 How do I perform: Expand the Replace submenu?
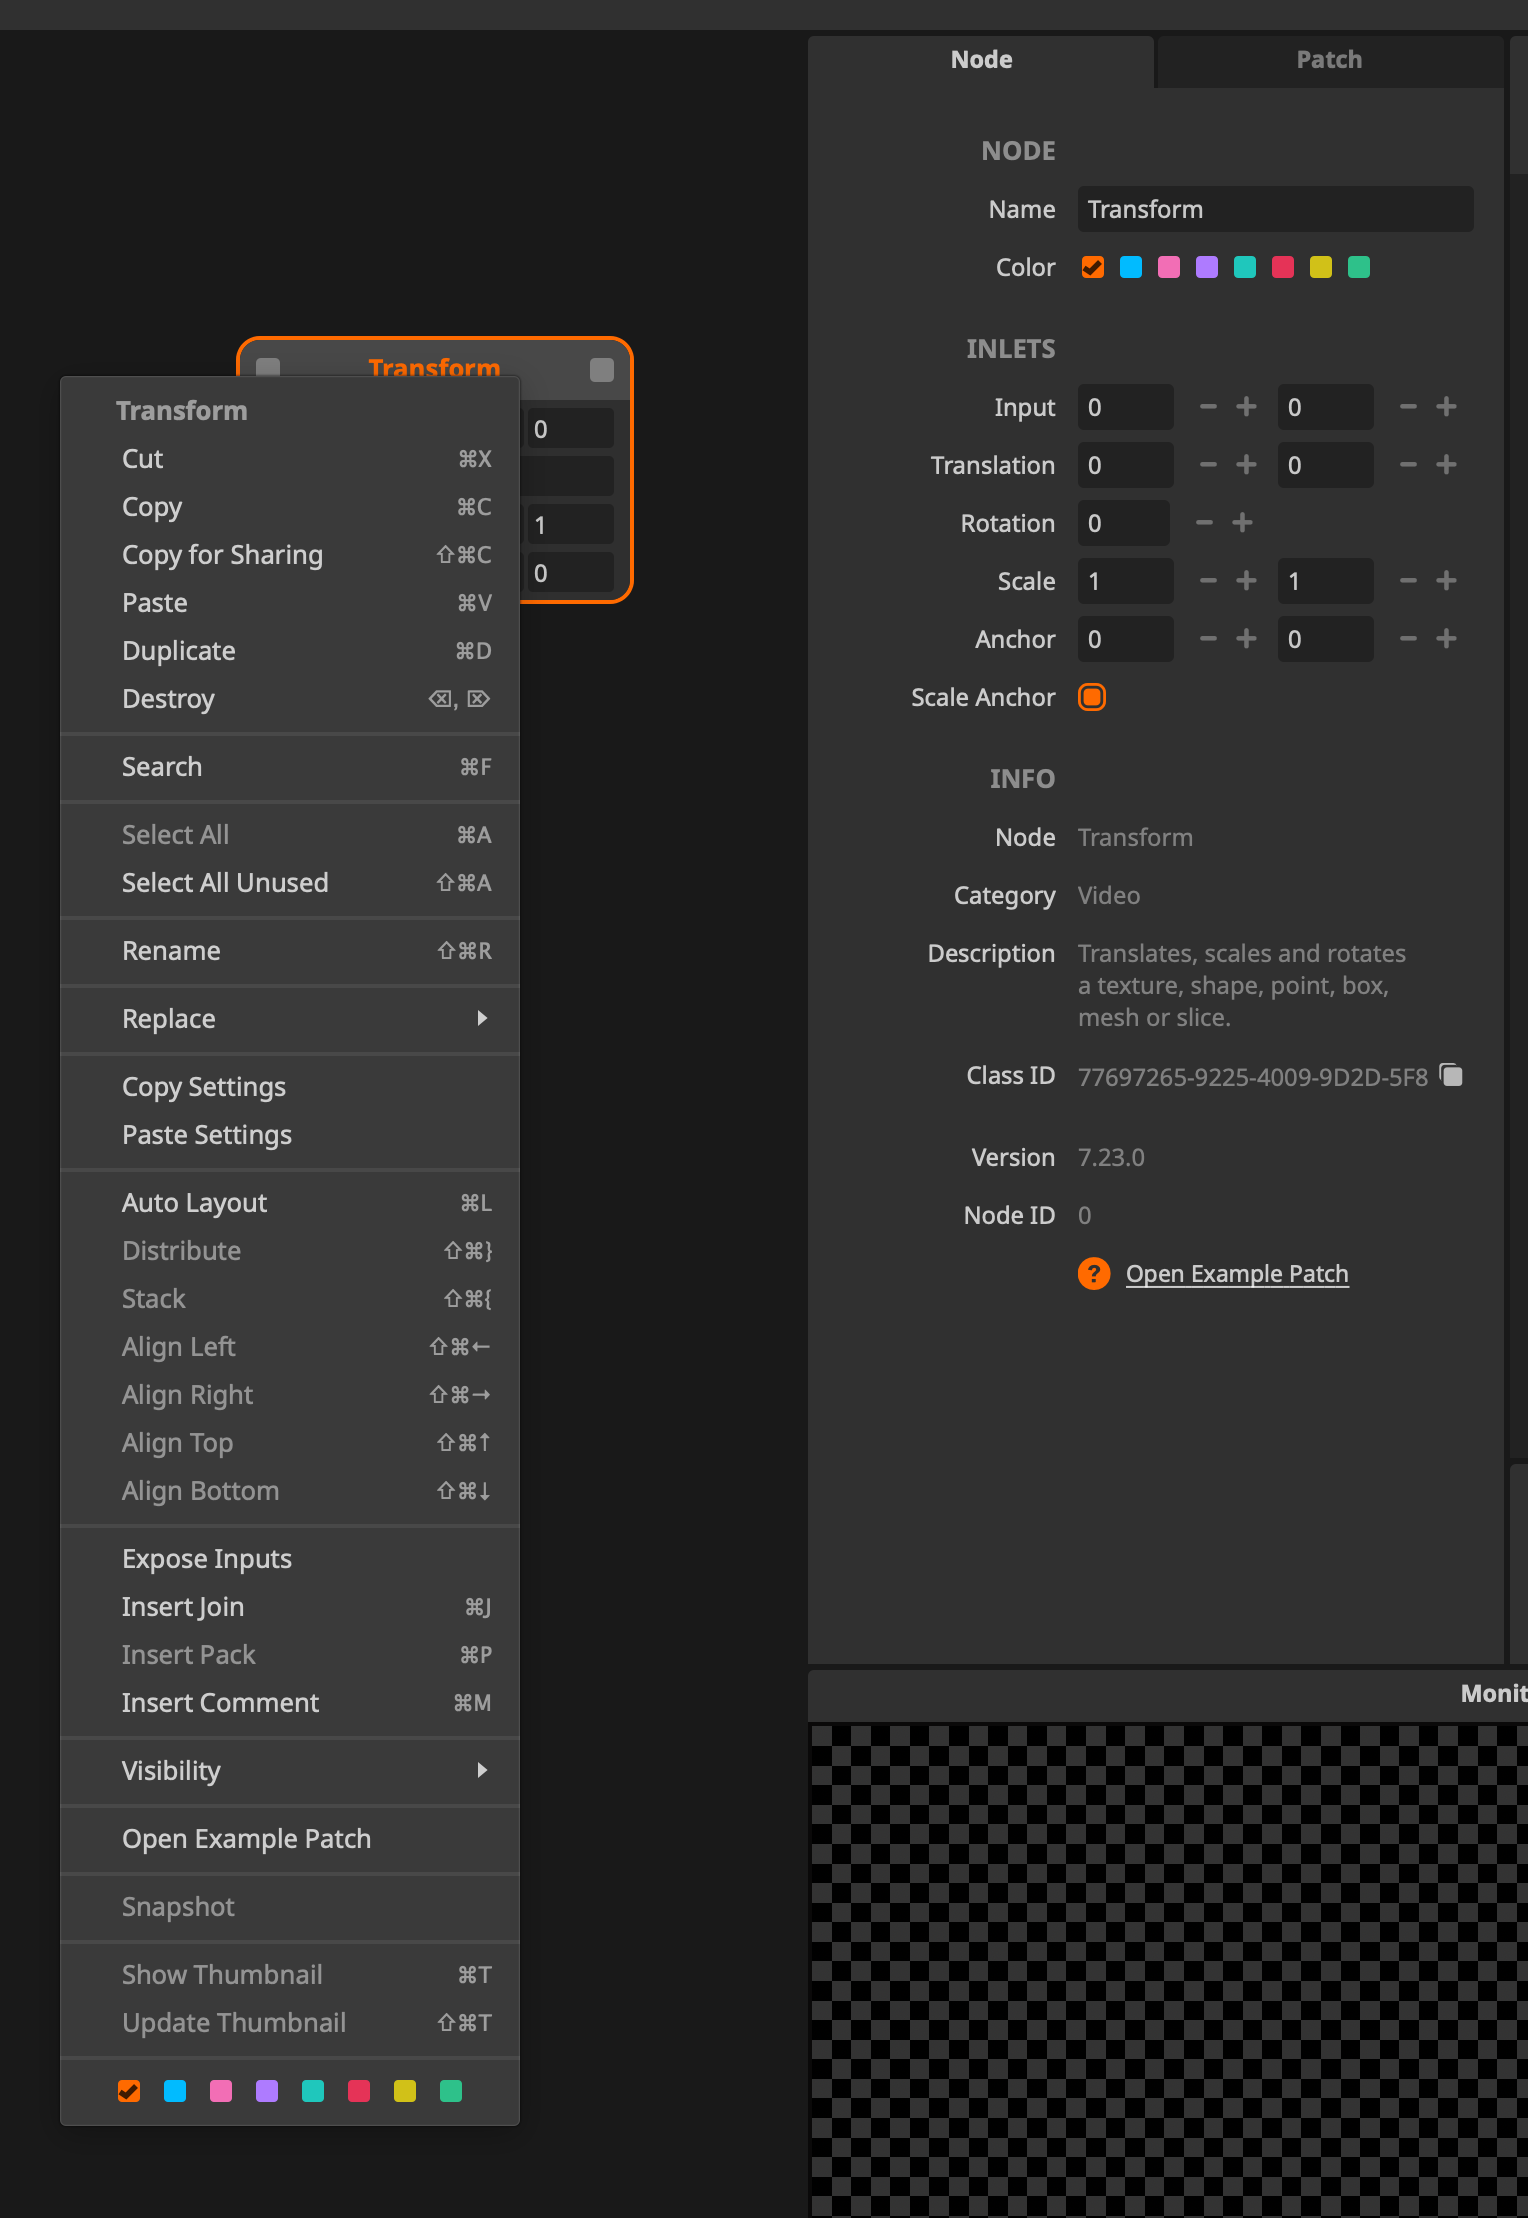[290, 1019]
